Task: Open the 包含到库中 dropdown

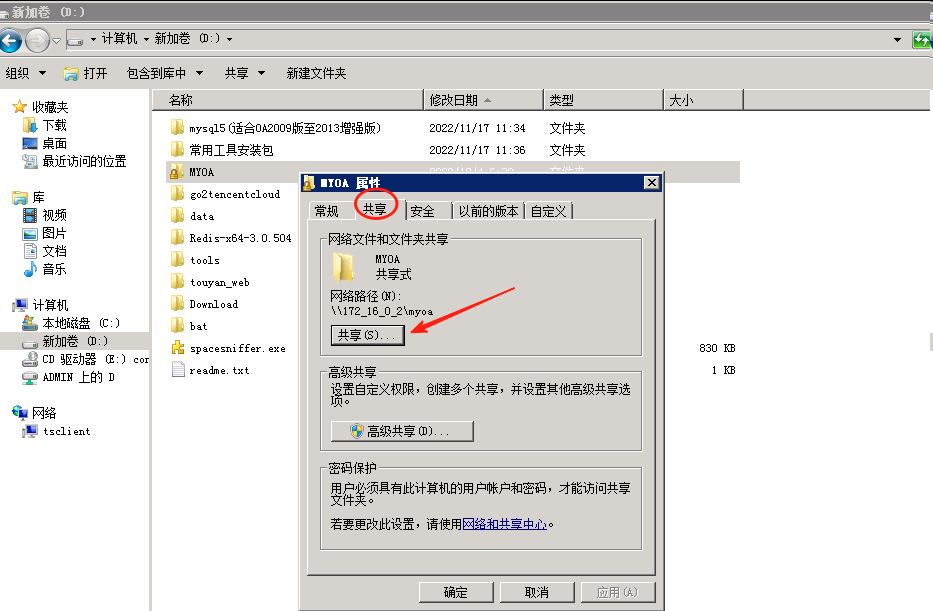Action: (165, 73)
